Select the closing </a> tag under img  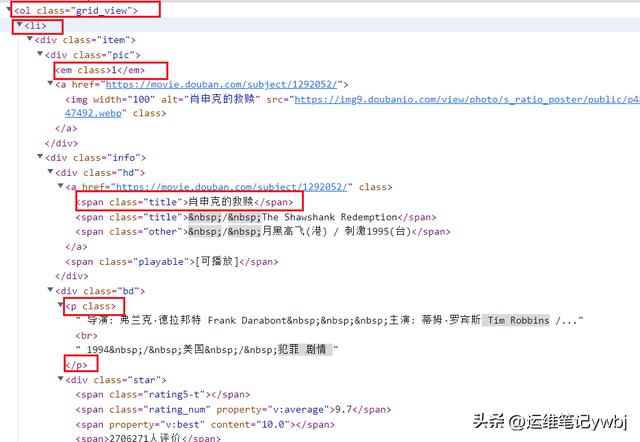click(66, 128)
